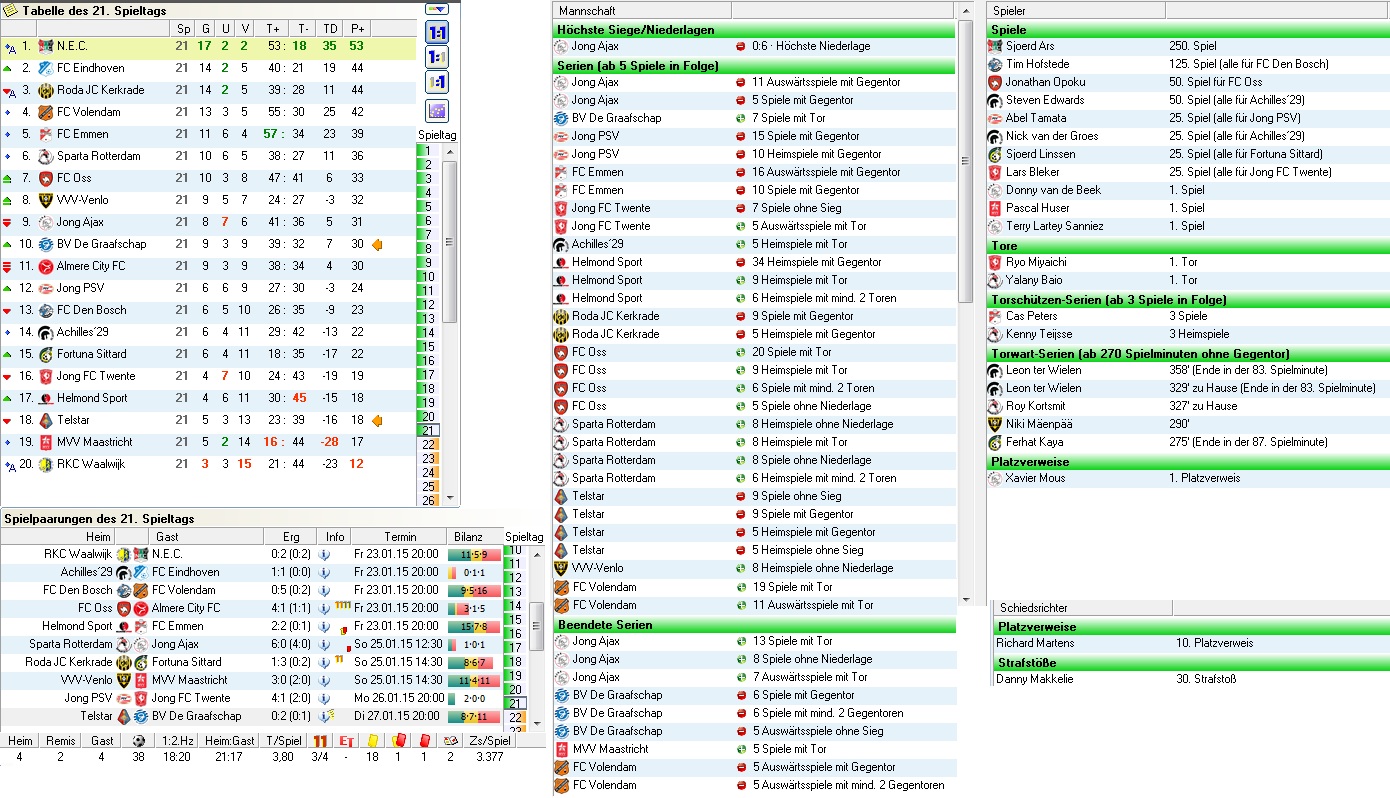Open the info icon for FC Oss vs Almere City FC

coord(324,608)
